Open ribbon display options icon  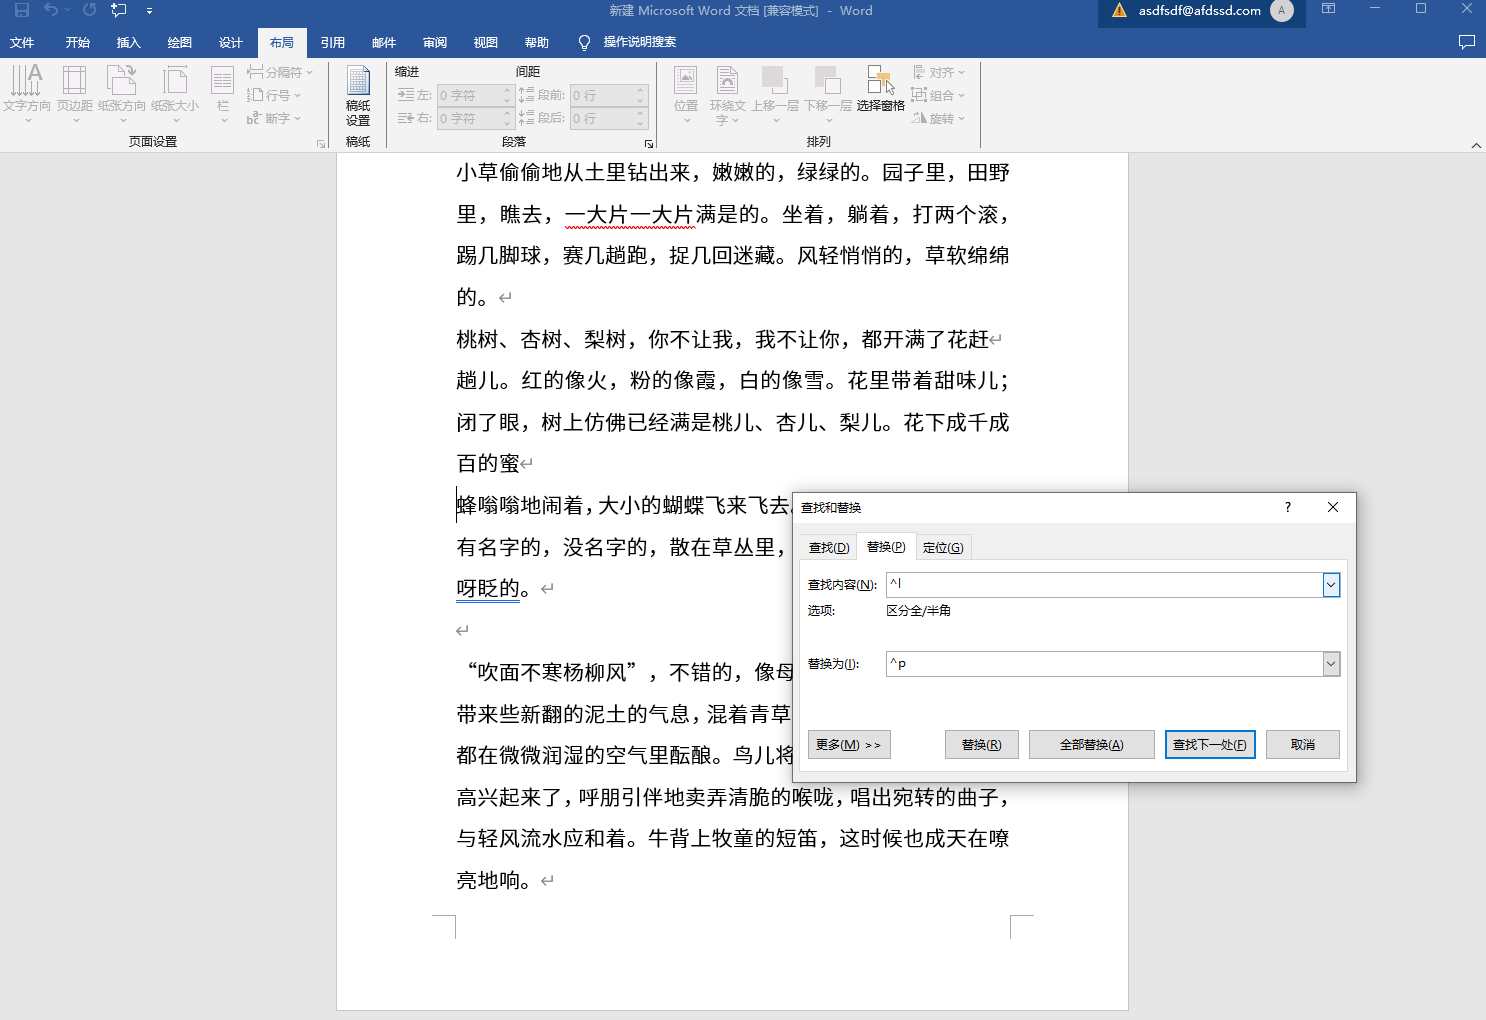pyautogui.click(x=1328, y=9)
